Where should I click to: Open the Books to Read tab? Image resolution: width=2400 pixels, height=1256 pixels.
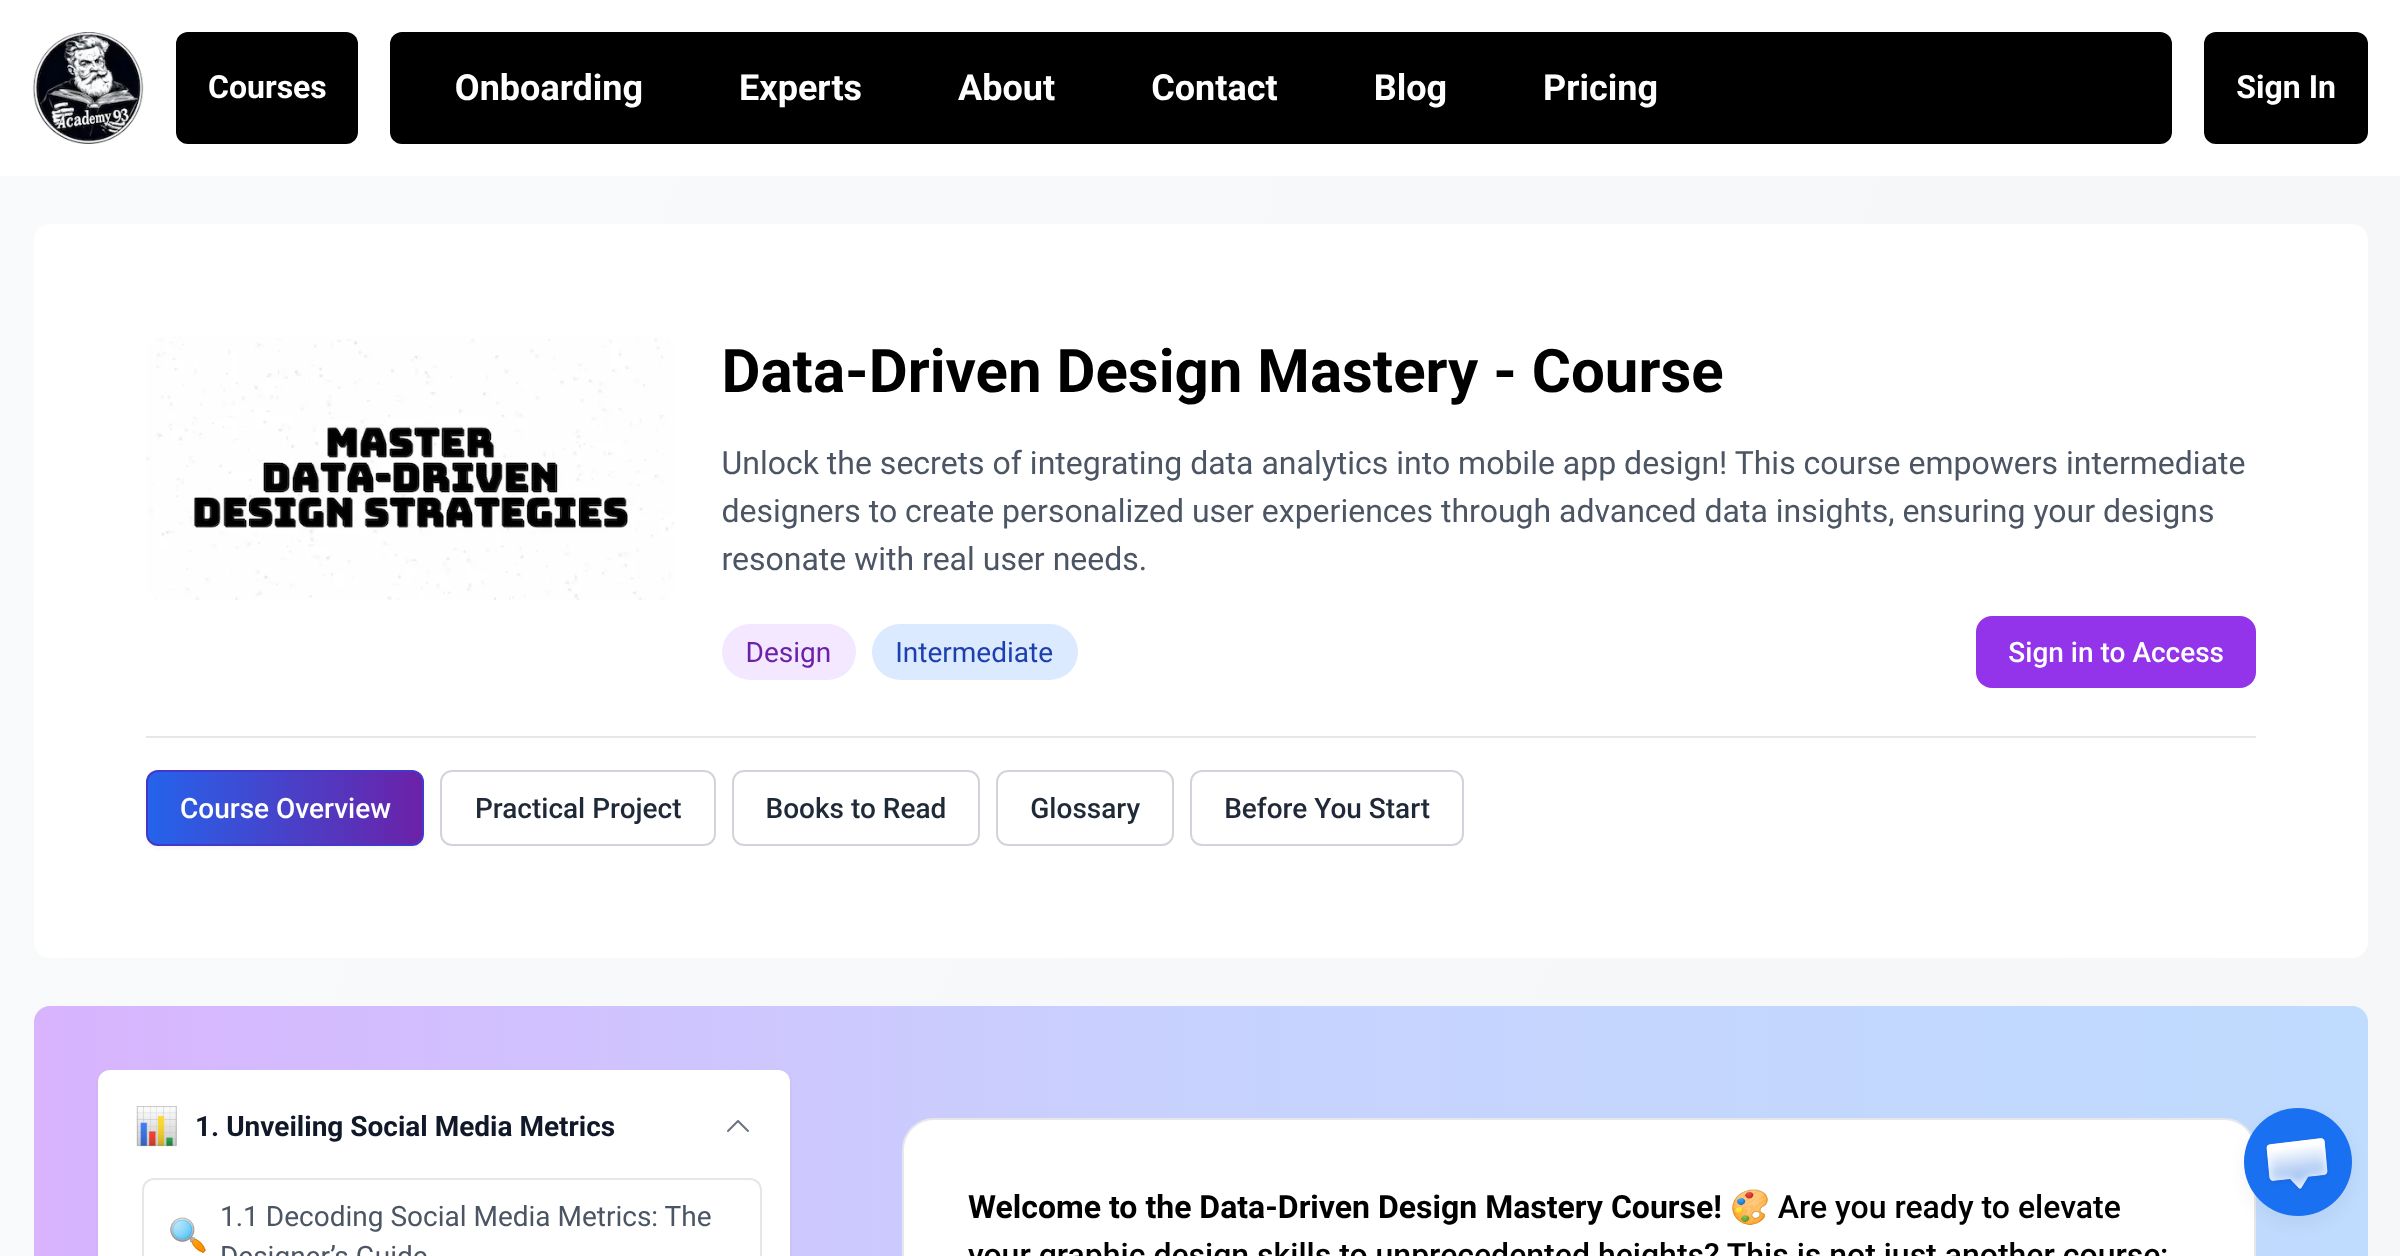click(856, 808)
